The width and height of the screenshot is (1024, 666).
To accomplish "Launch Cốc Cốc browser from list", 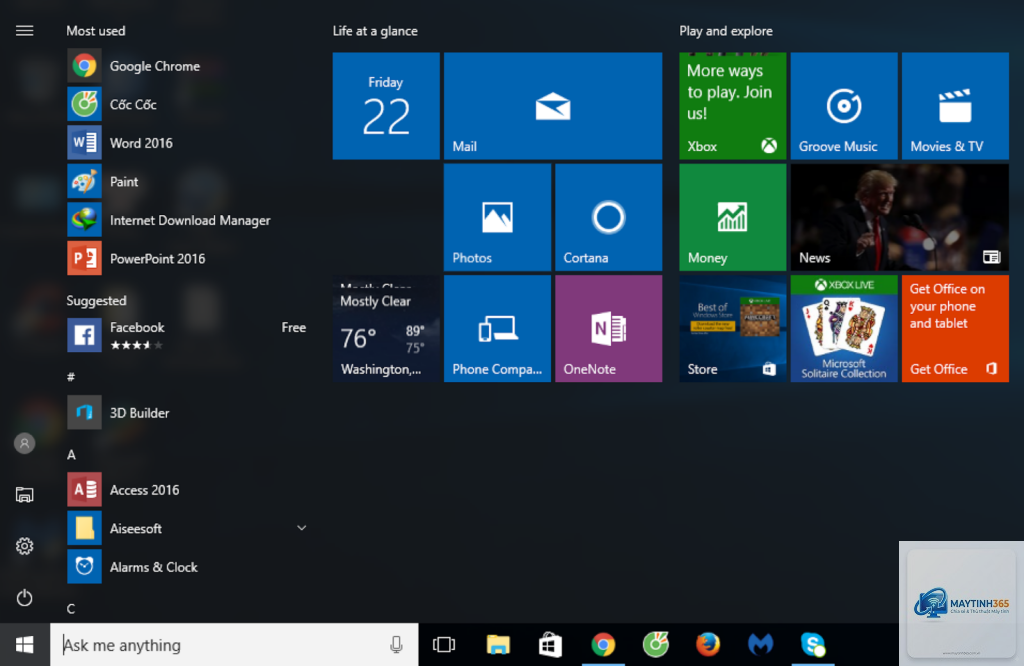I will coord(186,104).
